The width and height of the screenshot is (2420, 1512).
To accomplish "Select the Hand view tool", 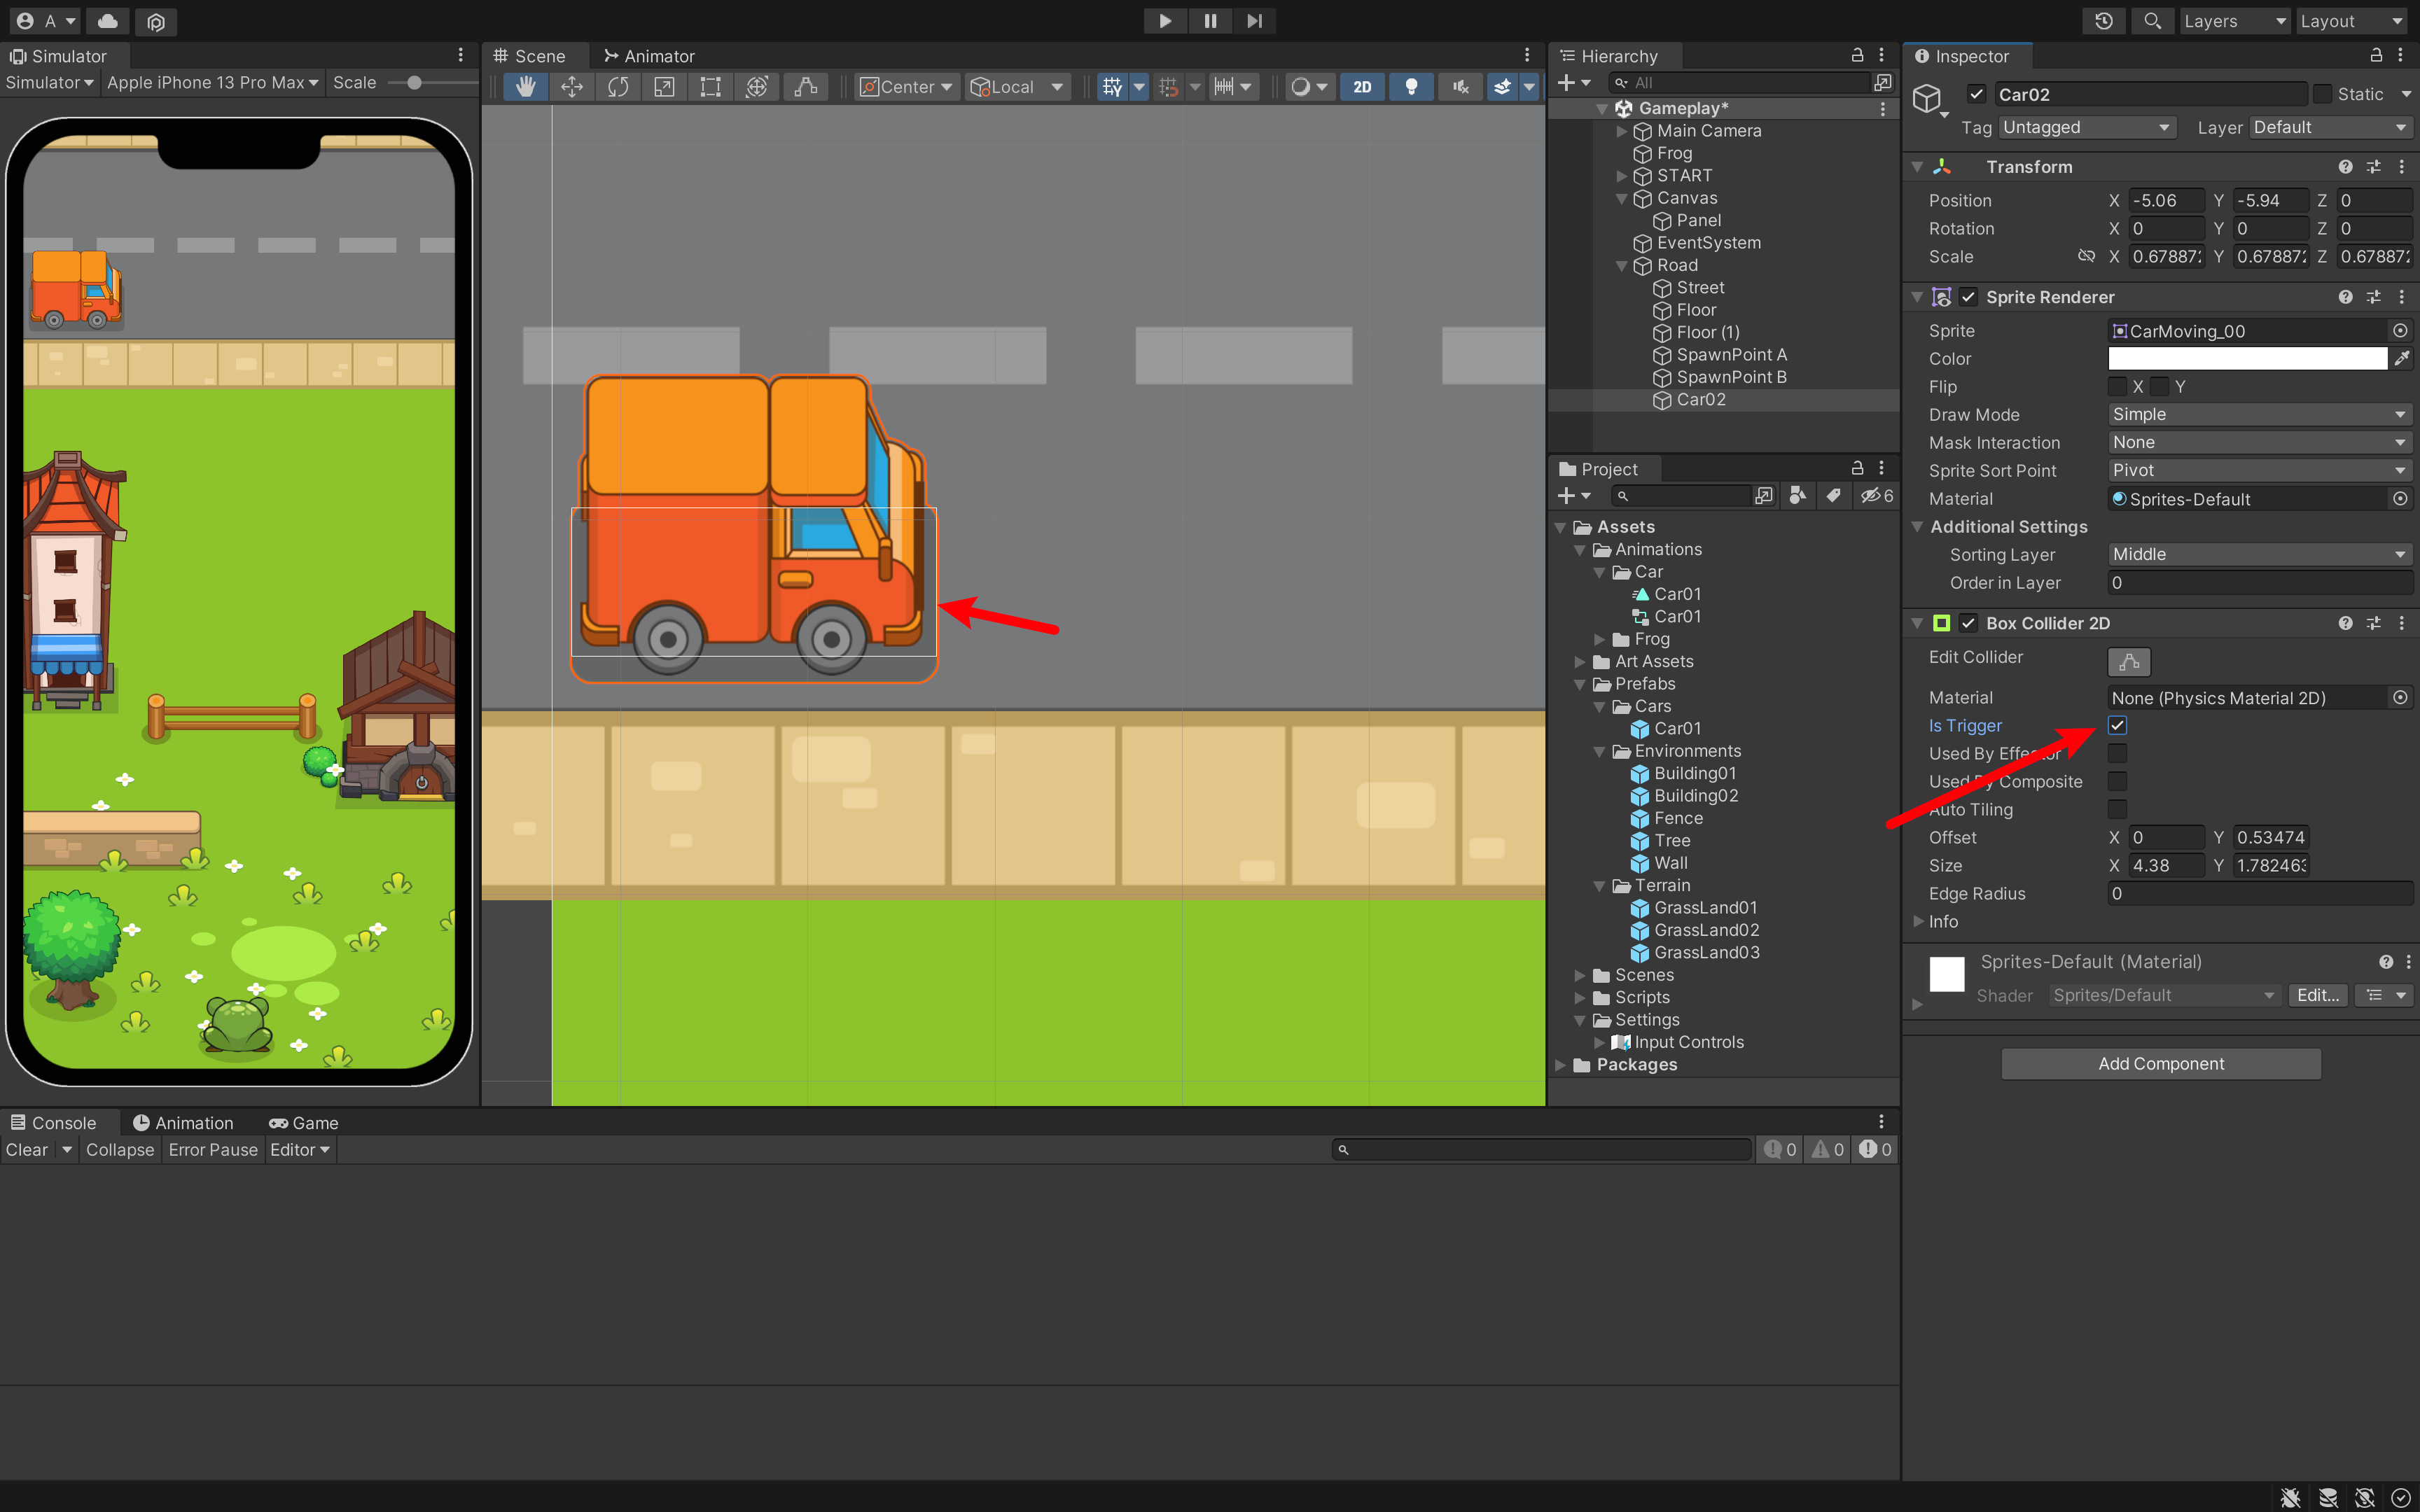I will (525, 87).
